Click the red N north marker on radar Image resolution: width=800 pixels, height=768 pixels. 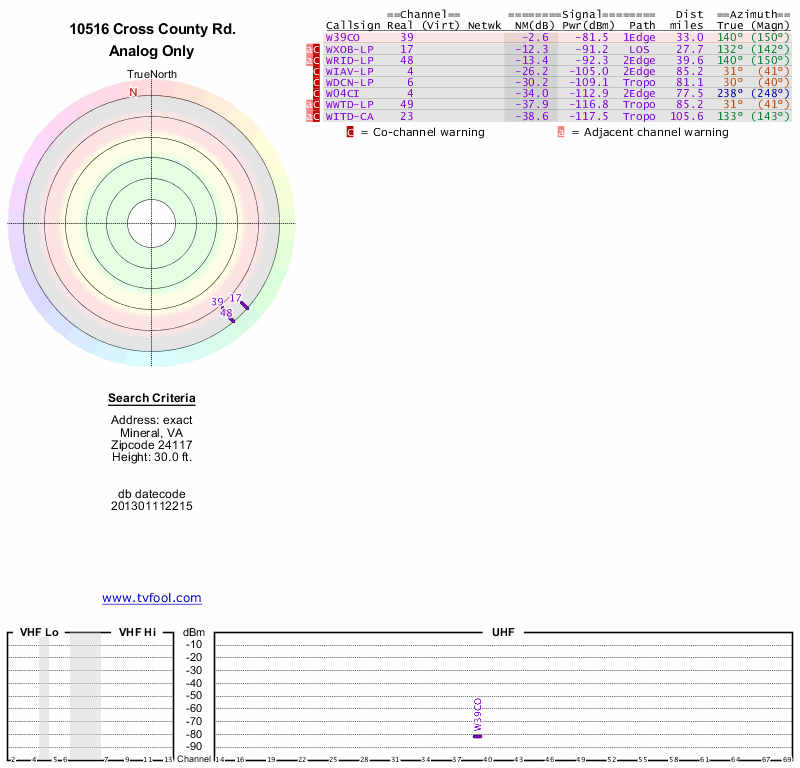[133, 92]
